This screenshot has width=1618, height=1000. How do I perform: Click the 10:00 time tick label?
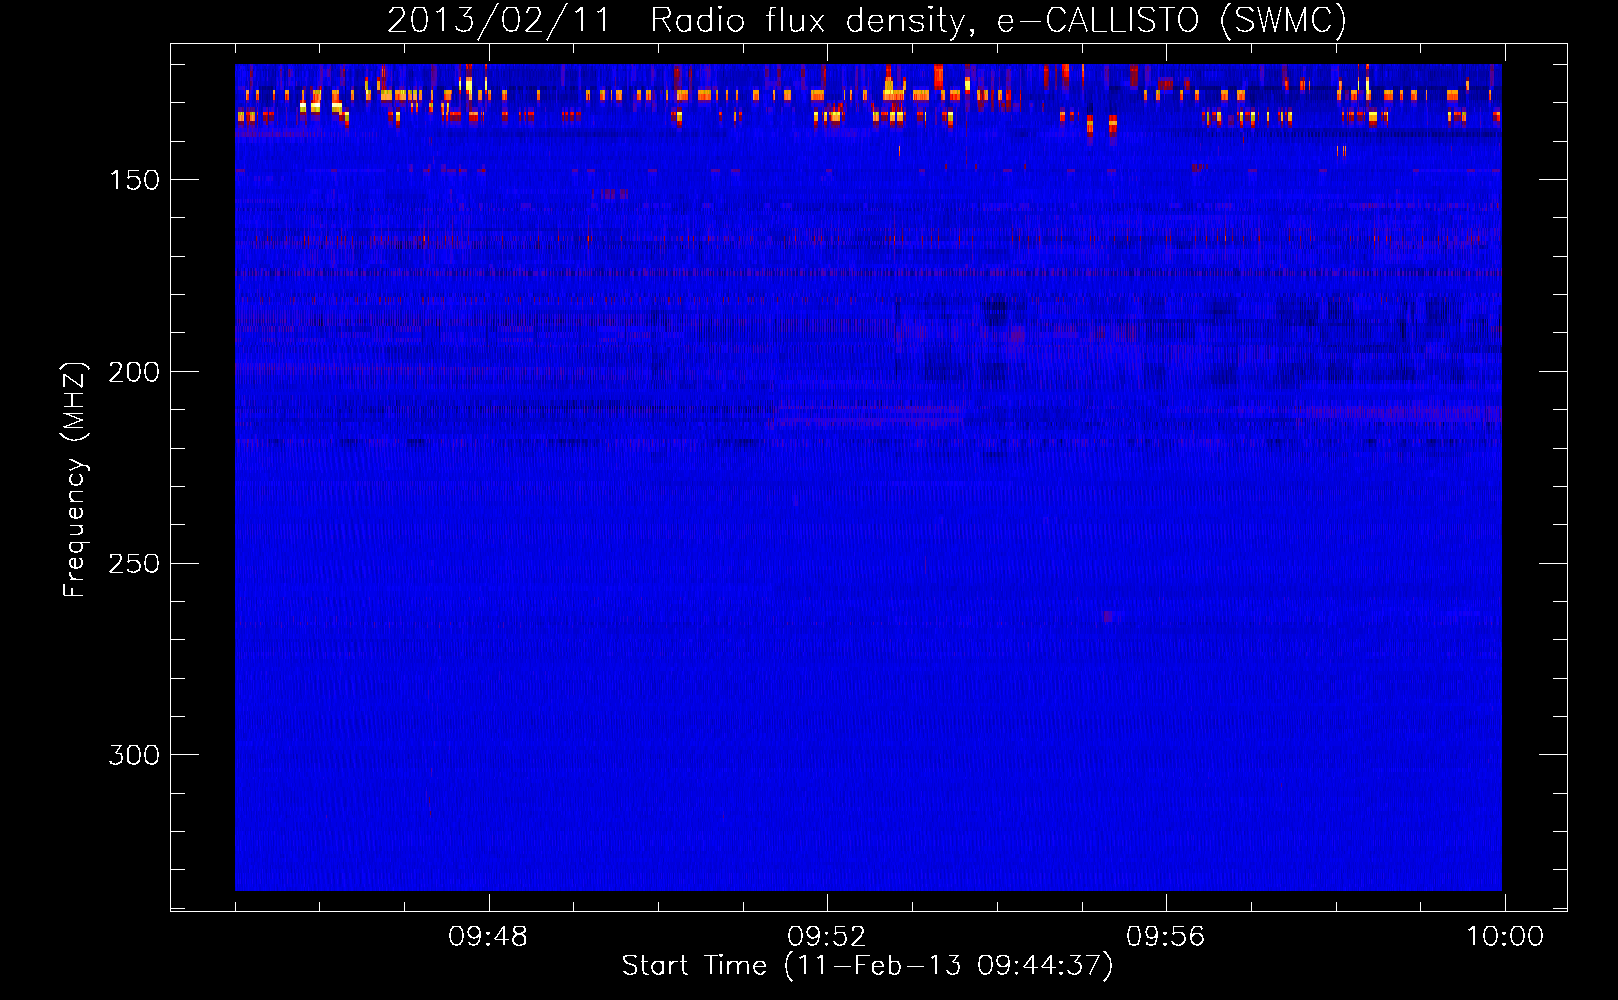click(x=1505, y=937)
